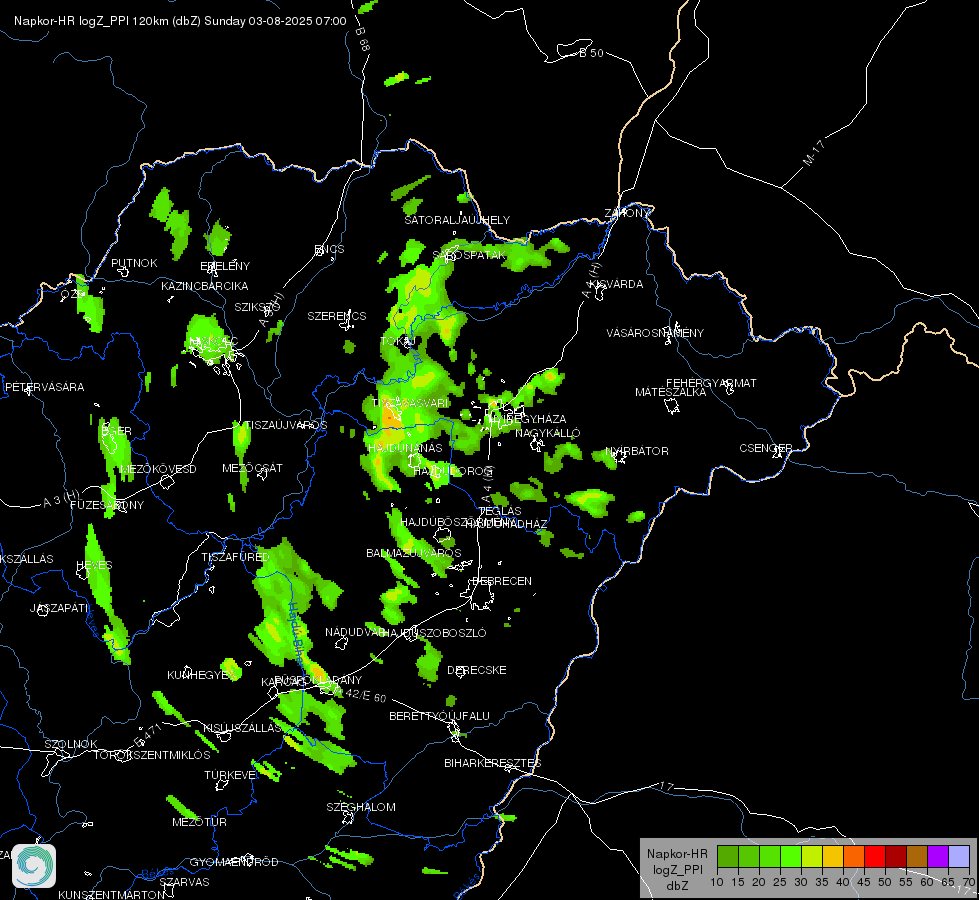Click the SZARVAS town label
This screenshot has width=979, height=900.
(x=184, y=882)
